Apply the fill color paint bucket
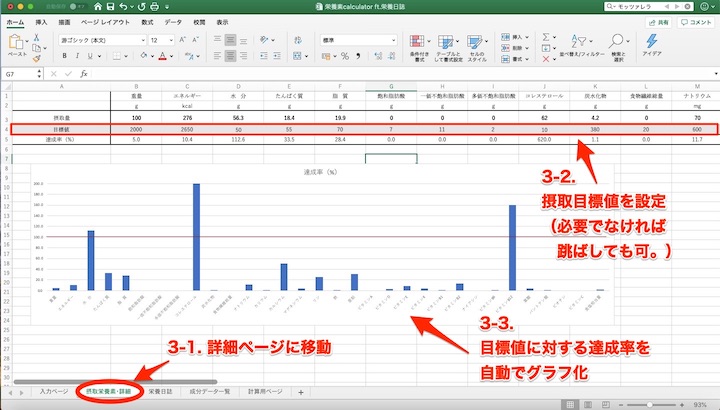The width and height of the screenshot is (720, 410). (144, 56)
